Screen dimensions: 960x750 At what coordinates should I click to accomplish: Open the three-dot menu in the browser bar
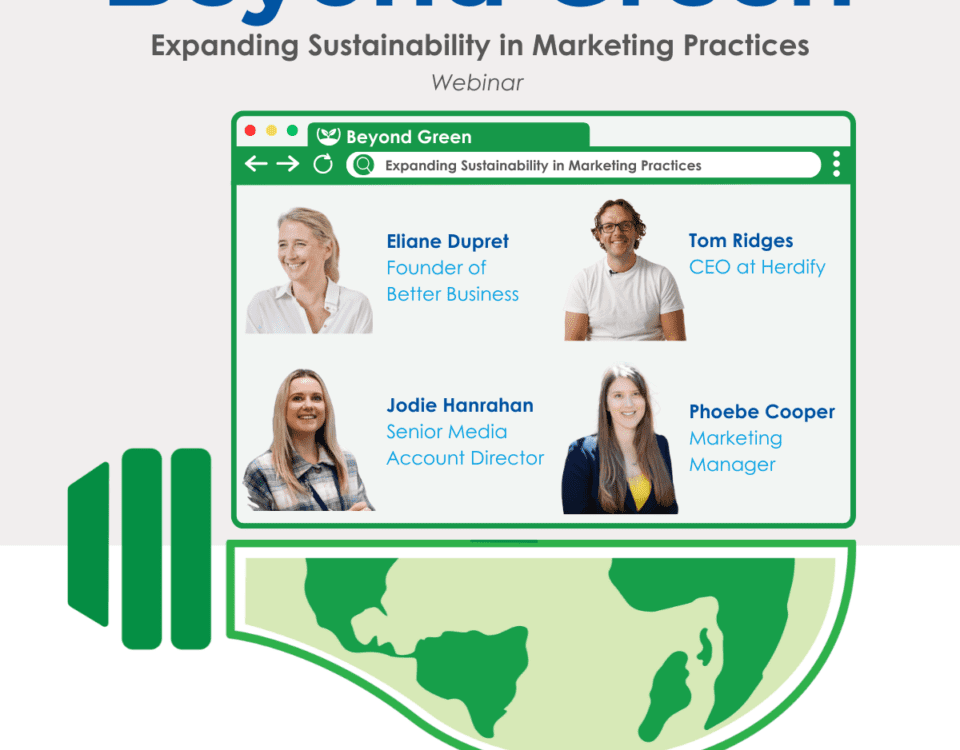[x=836, y=164]
